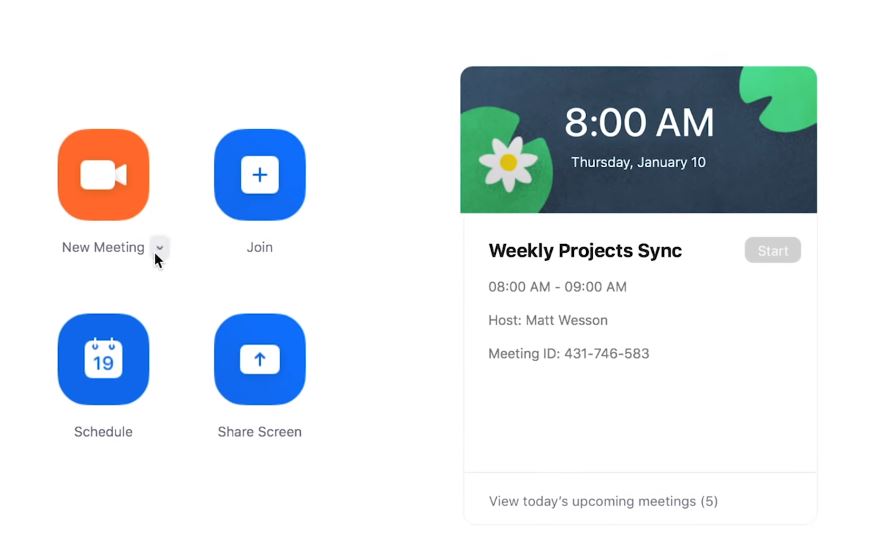Click the 08:00 AM - 09:00 AM time range
Image resolution: width=873 pixels, height=554 pixels.
(557, 287)
